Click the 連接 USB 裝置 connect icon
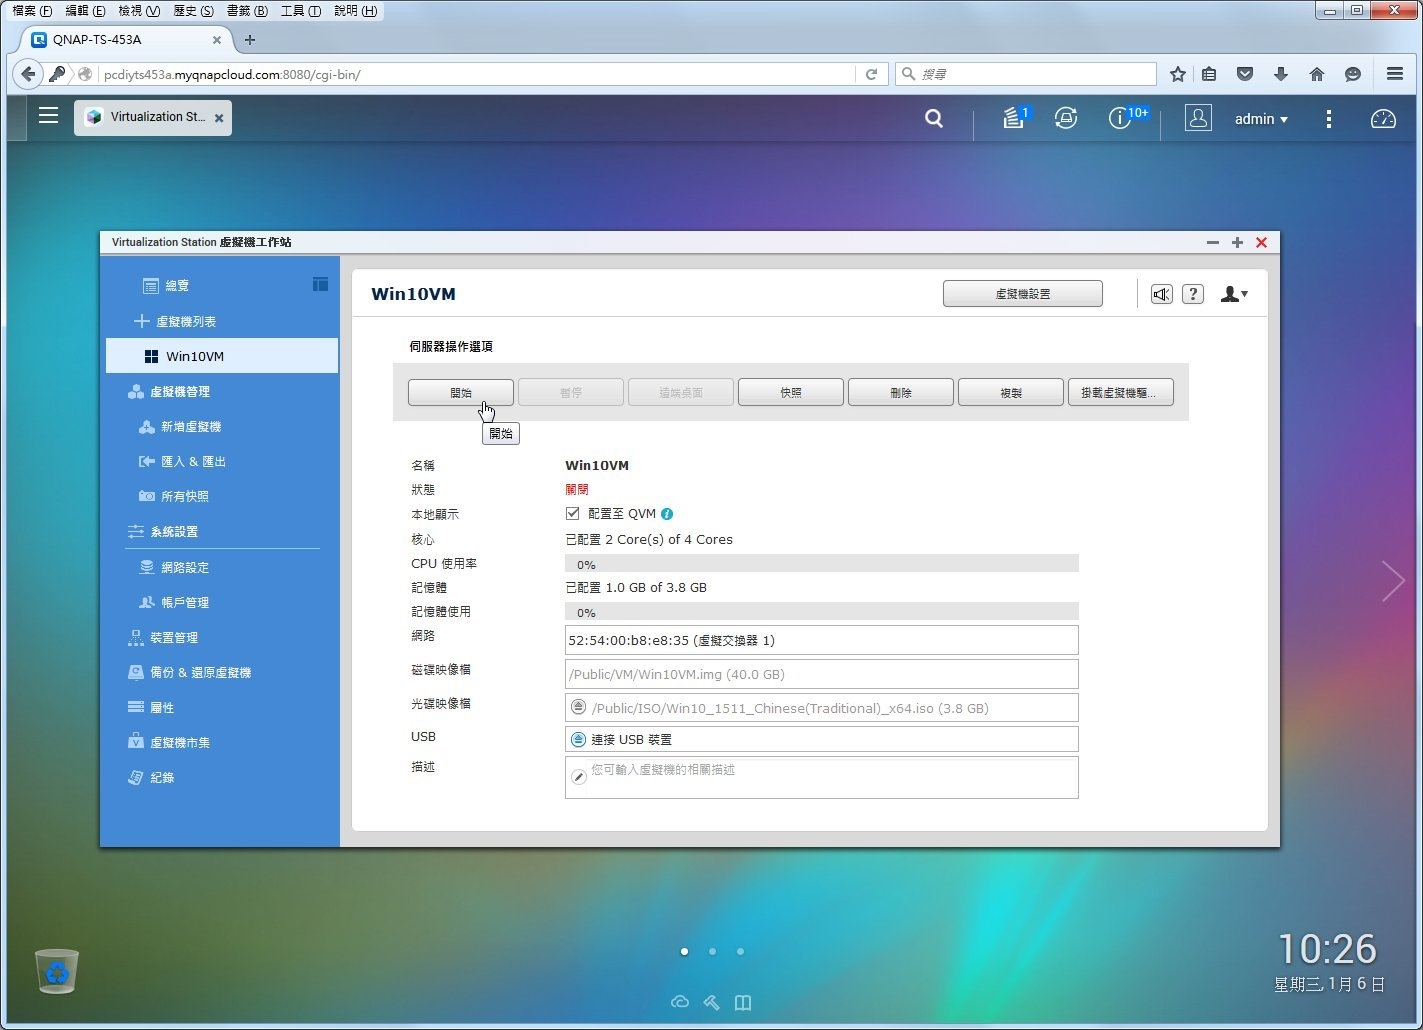The image size is (1423, 1030). (578, 739)
